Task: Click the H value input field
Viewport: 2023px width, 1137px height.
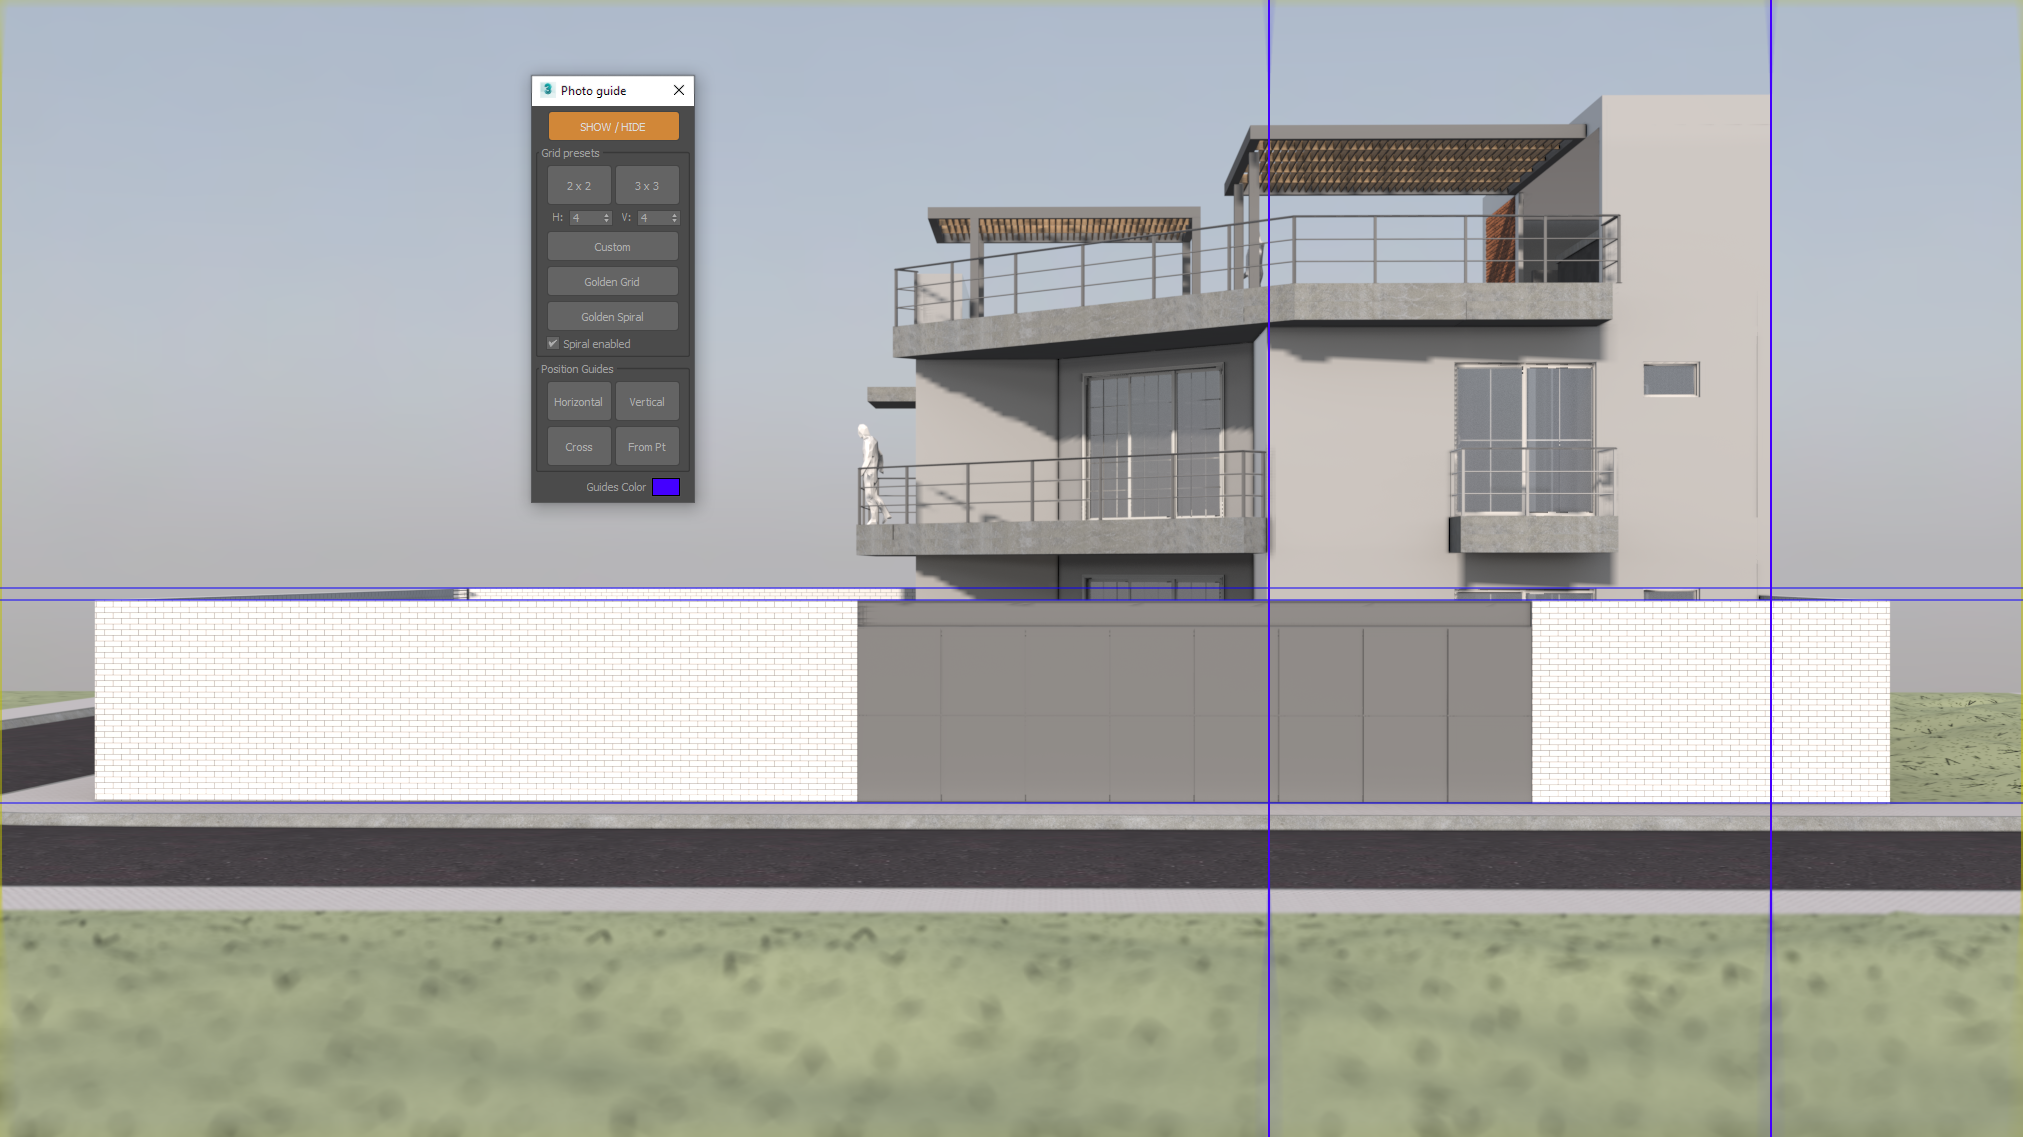Action: (x=585, y=218)
